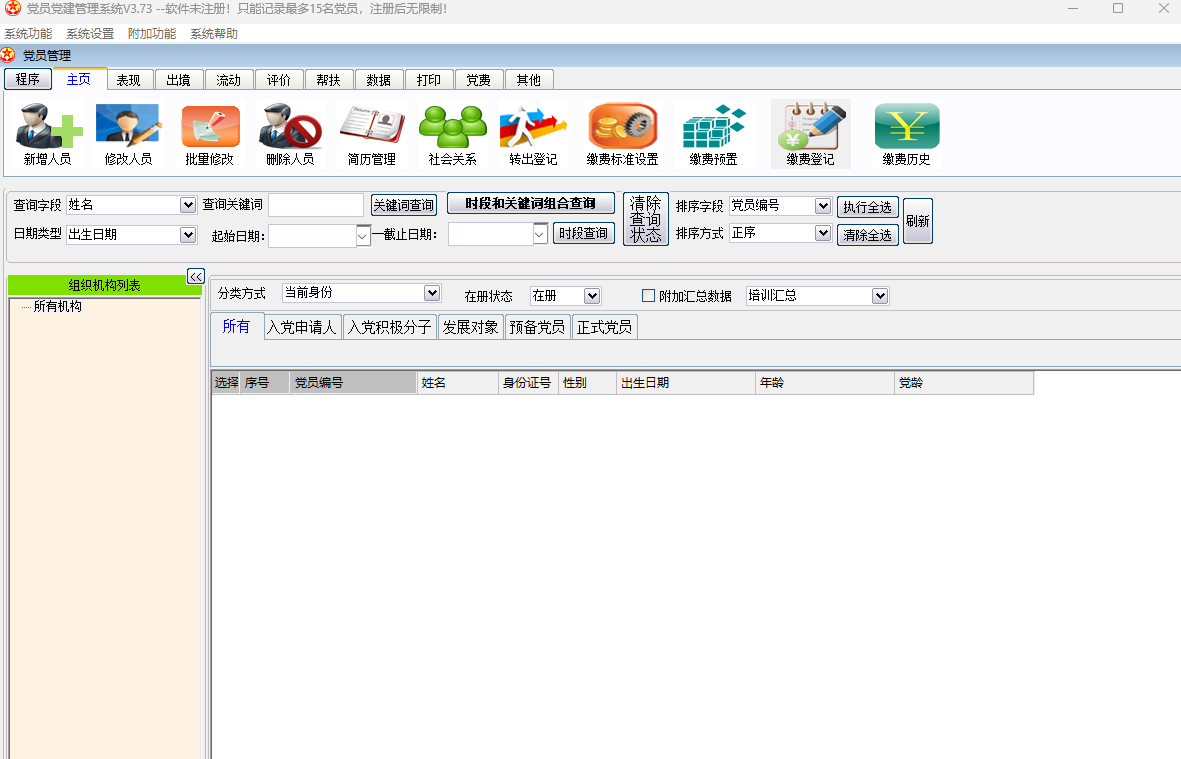Click the 出生日期 column header

[685, 383]
